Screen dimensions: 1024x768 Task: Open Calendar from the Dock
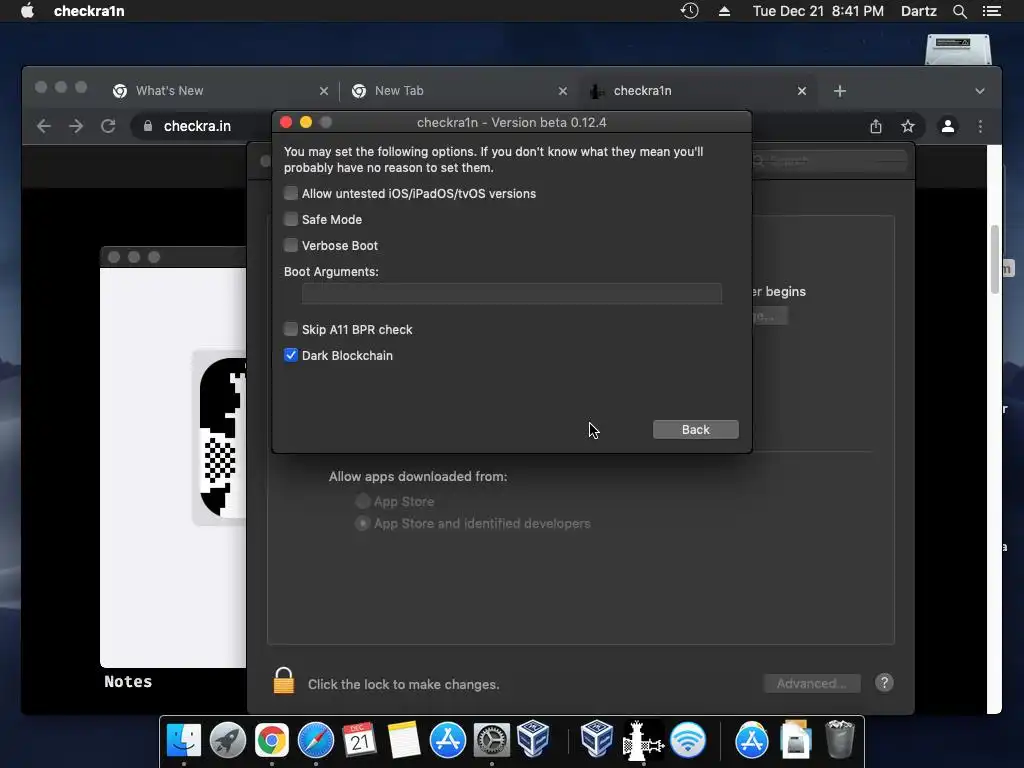point(359,740)
